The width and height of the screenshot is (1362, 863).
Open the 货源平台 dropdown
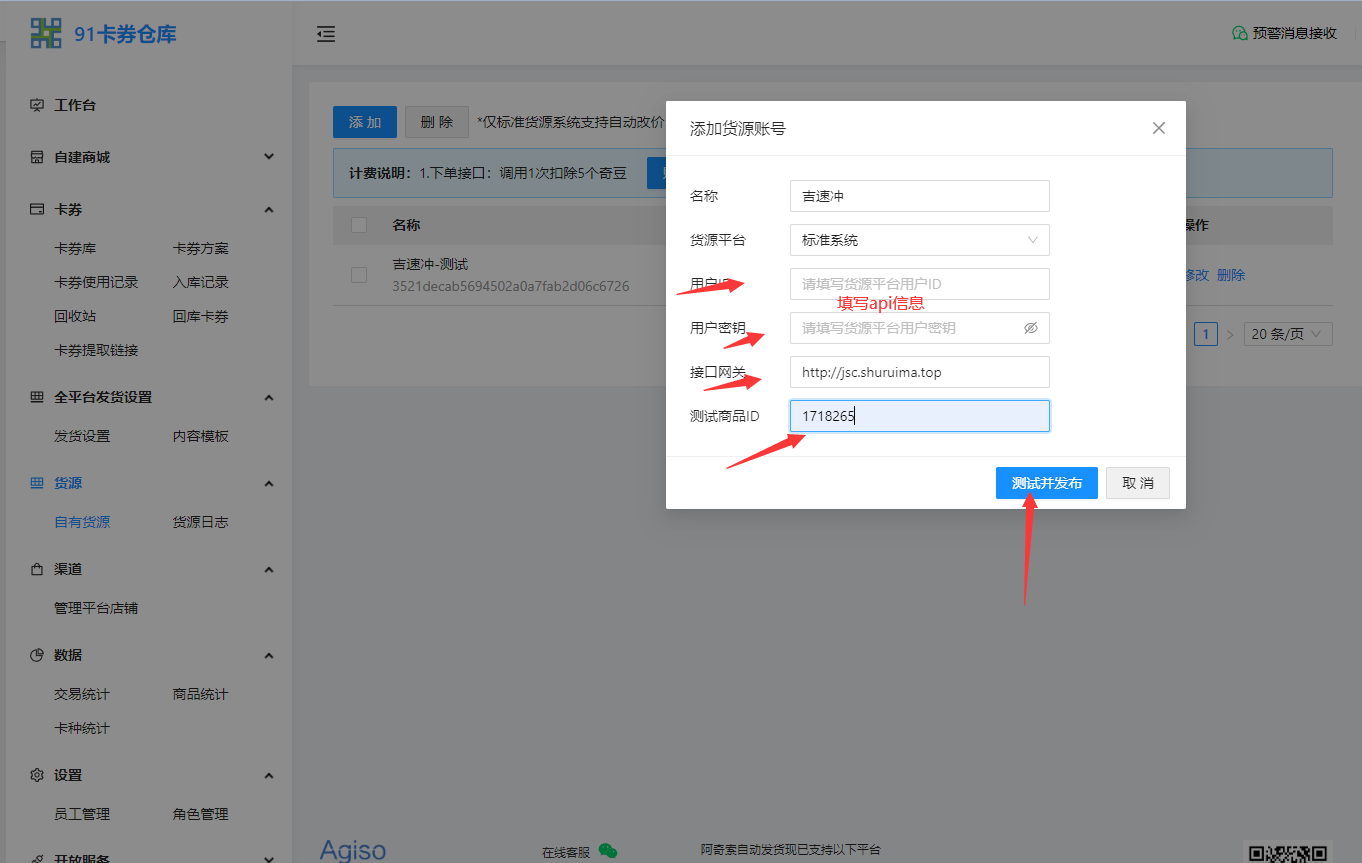(919, 240)
